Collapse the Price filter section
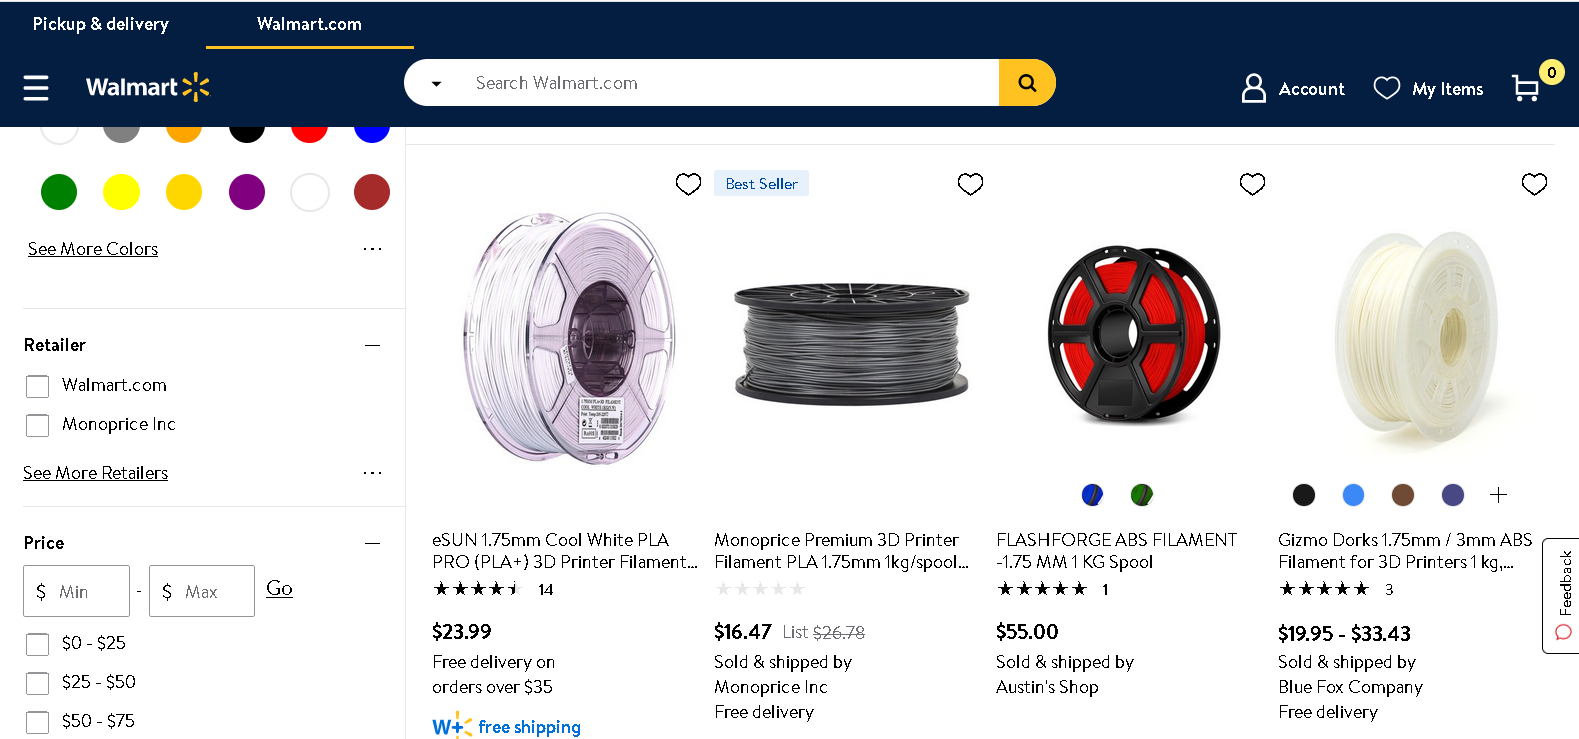The image size is (1579, 739). click(x=373, y=543)
